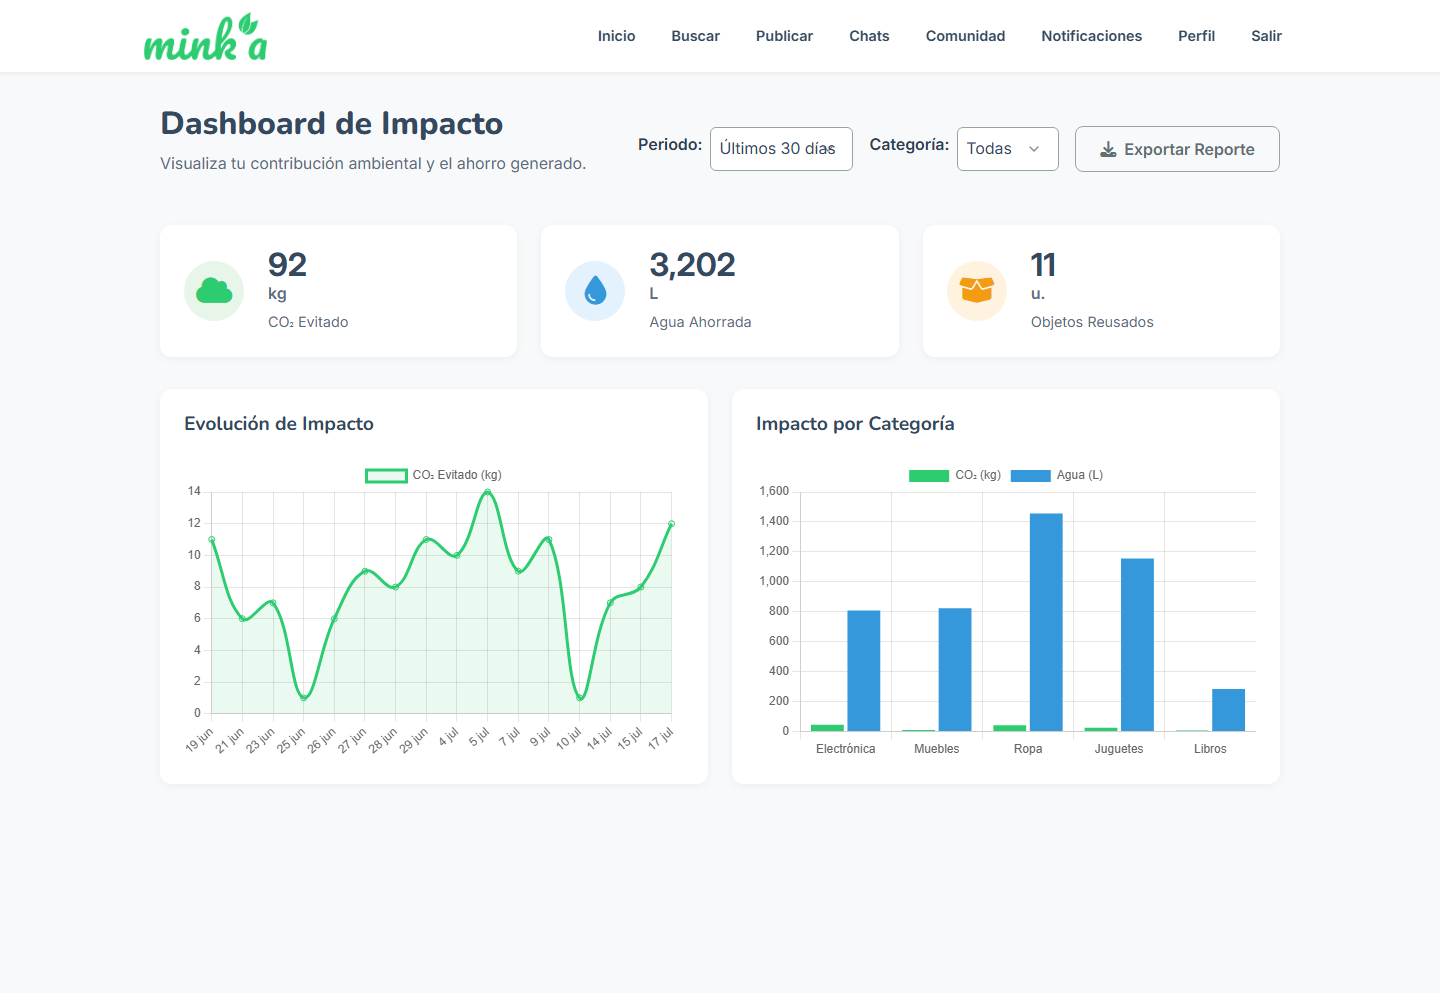This screenshot has width=1440, height=1000.
Task: Click the 'Muebles' axis label
Action: [937, 749]
